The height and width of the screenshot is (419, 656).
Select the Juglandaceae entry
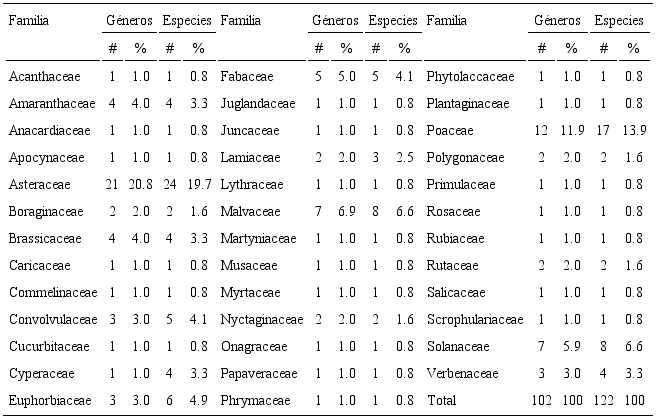[251, 103]
